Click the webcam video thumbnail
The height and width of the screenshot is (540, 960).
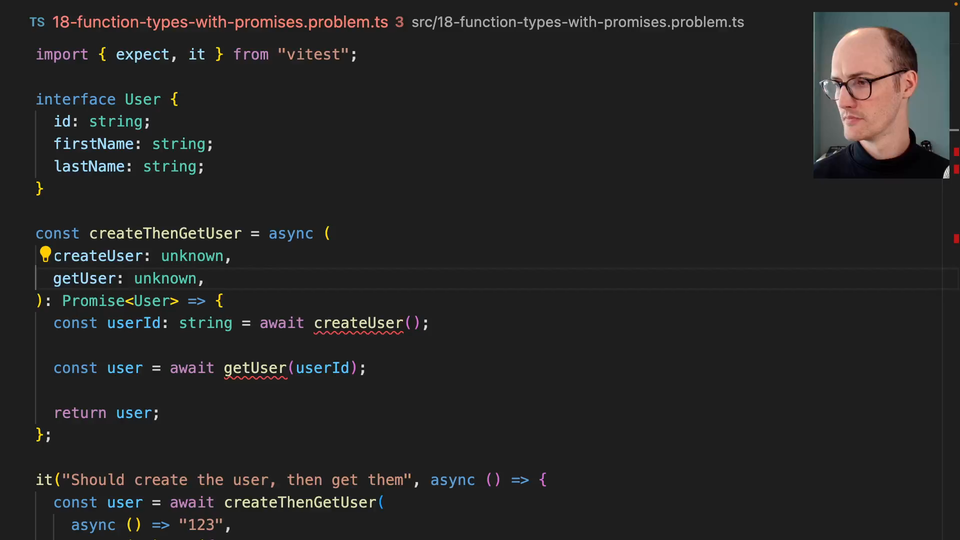pos(880,95)
